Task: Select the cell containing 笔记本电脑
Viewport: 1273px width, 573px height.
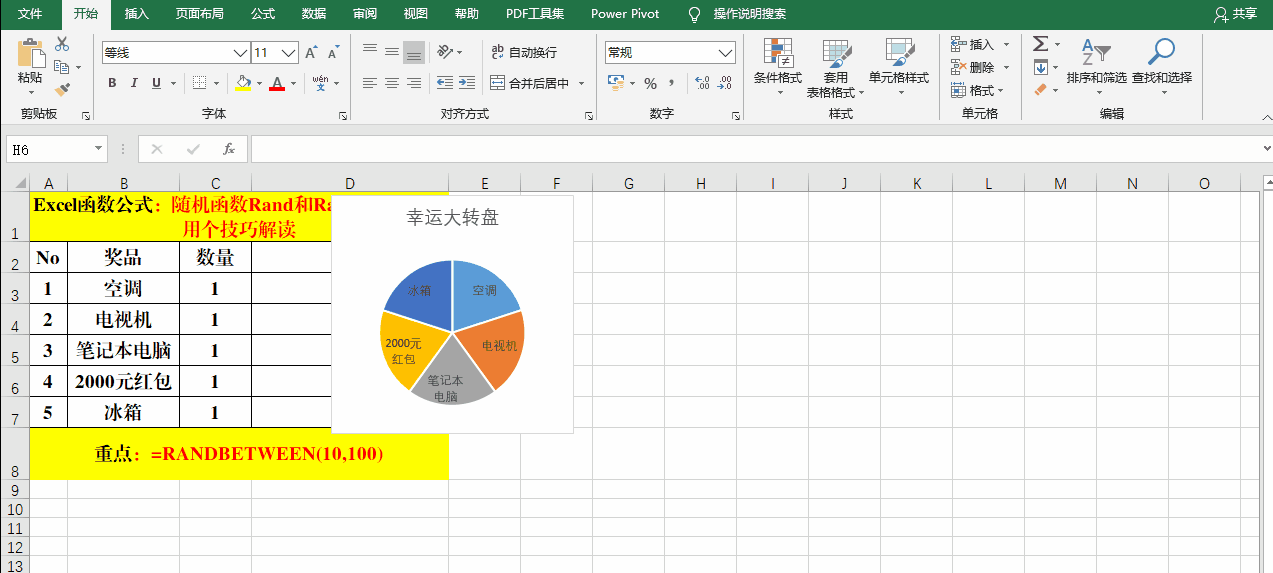Action: (124, 351)
